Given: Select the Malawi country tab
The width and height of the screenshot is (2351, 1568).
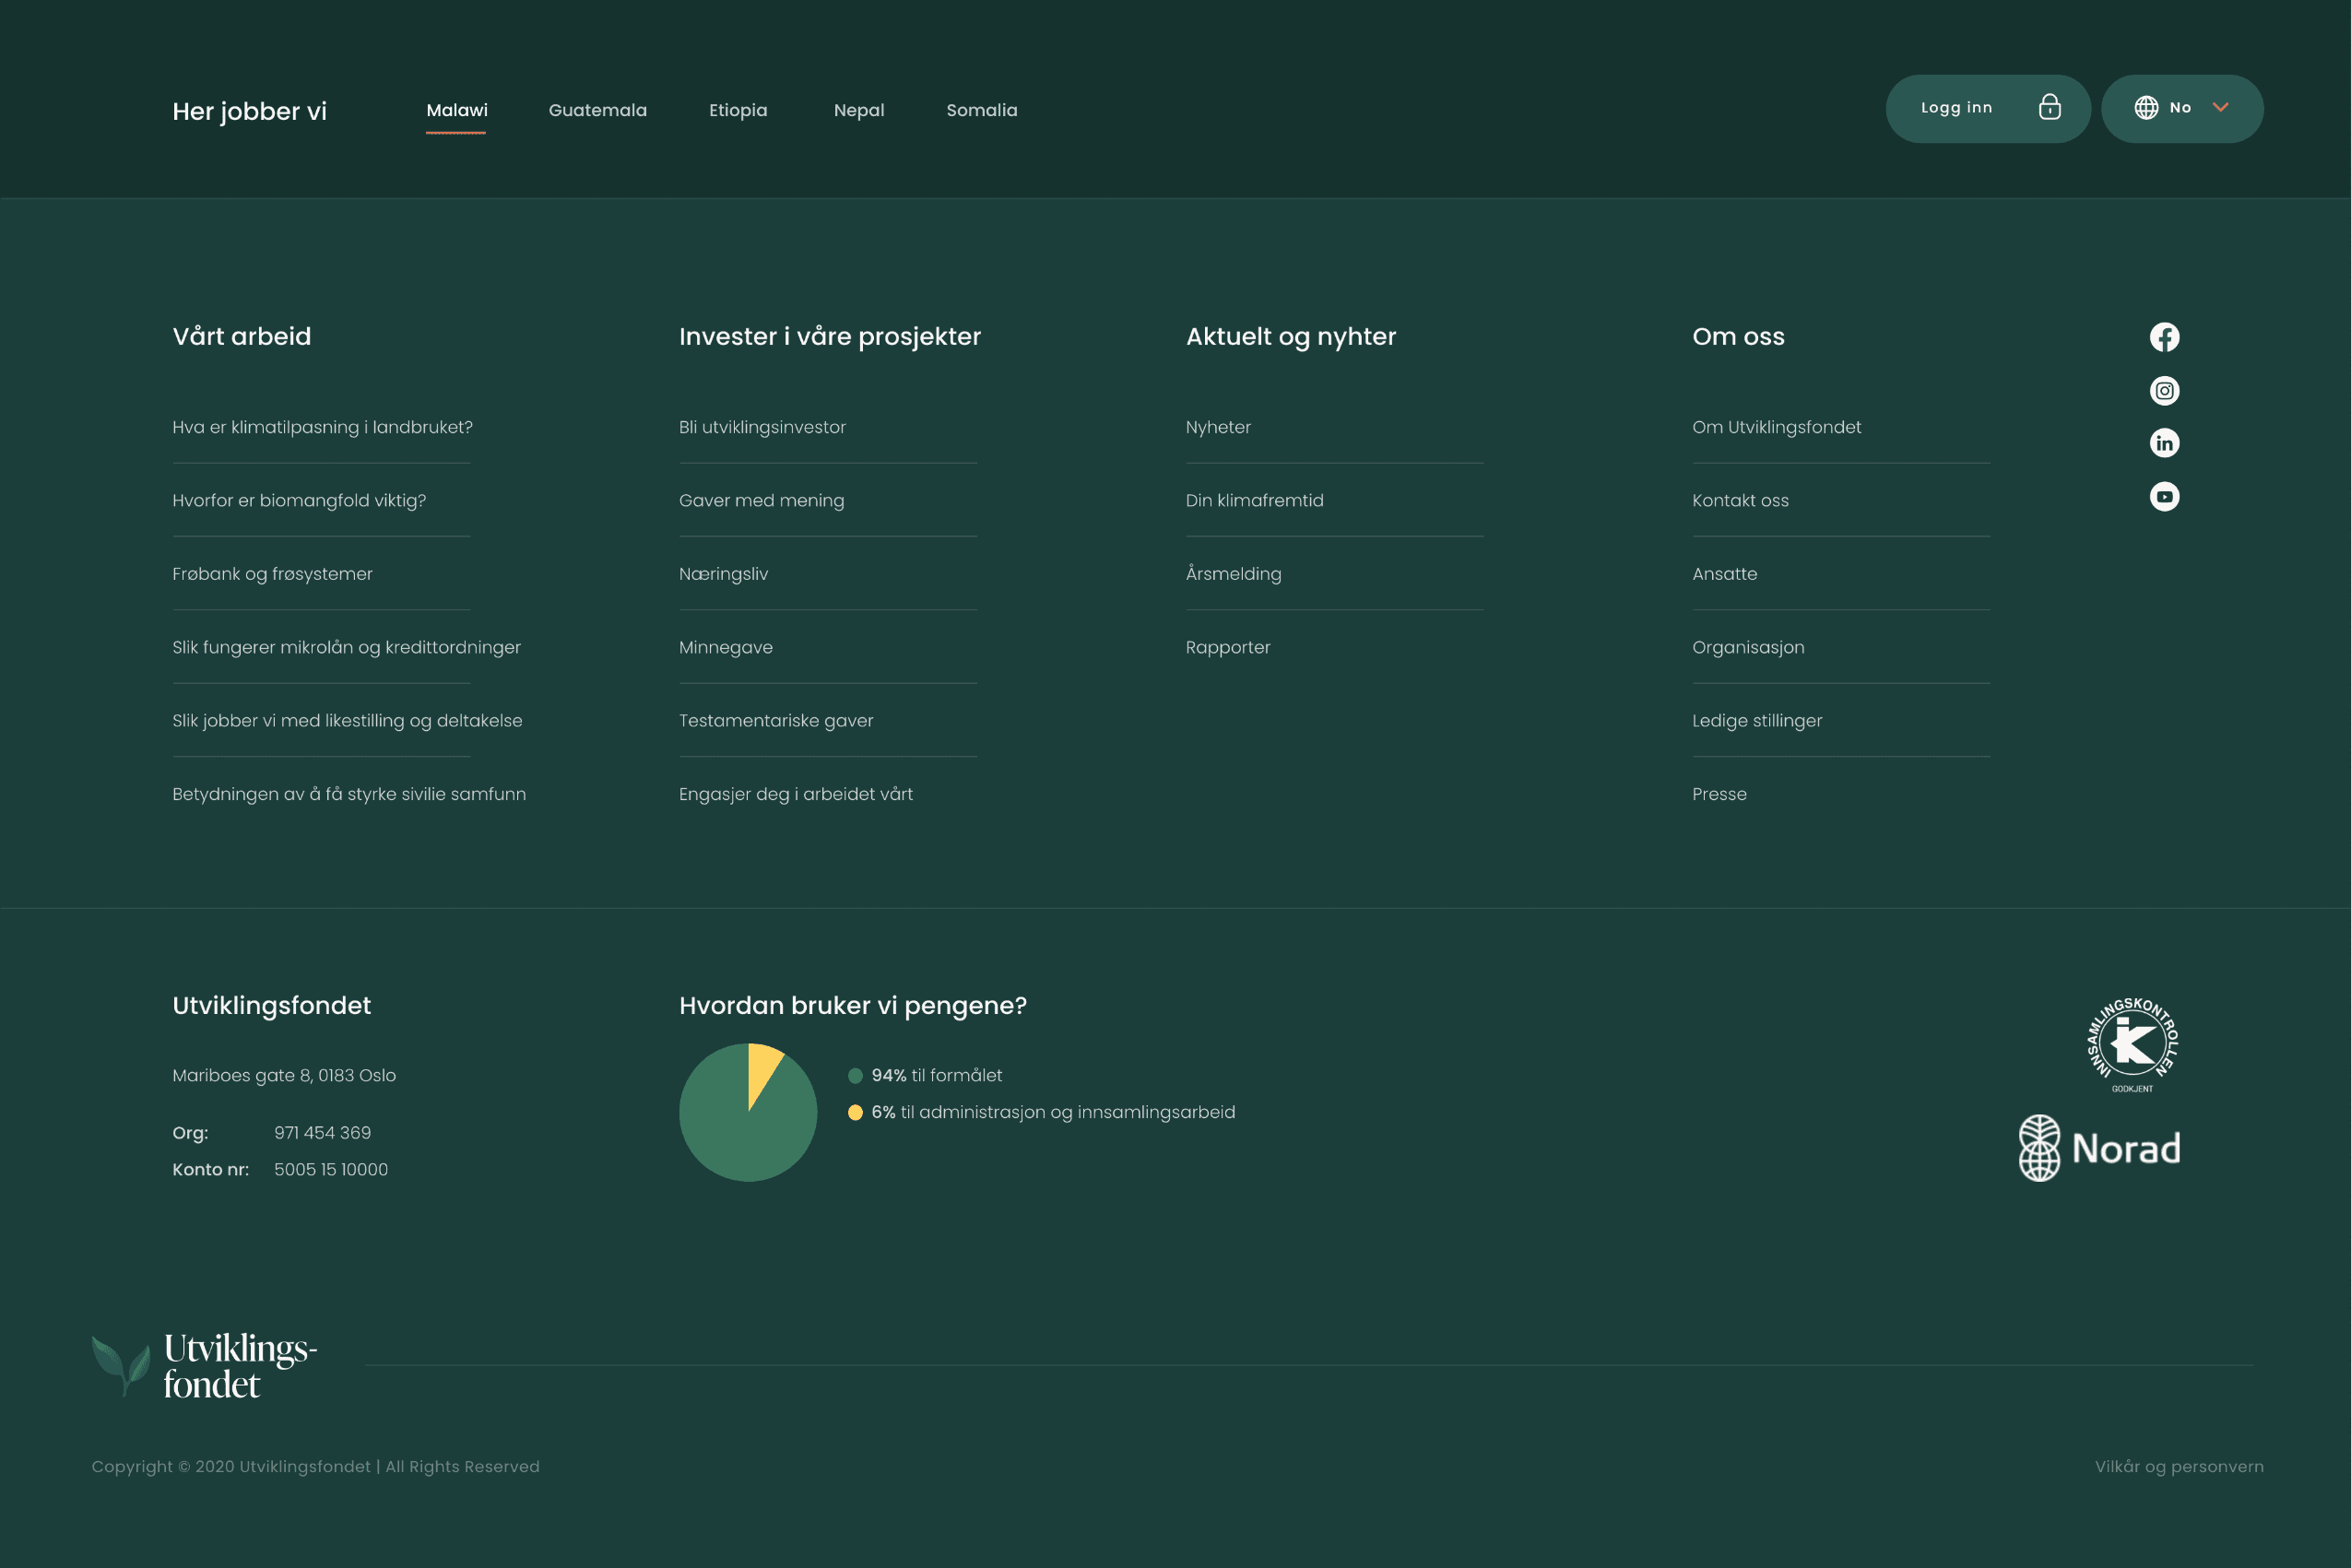Looking at the screenshot, I should [457, 110].
